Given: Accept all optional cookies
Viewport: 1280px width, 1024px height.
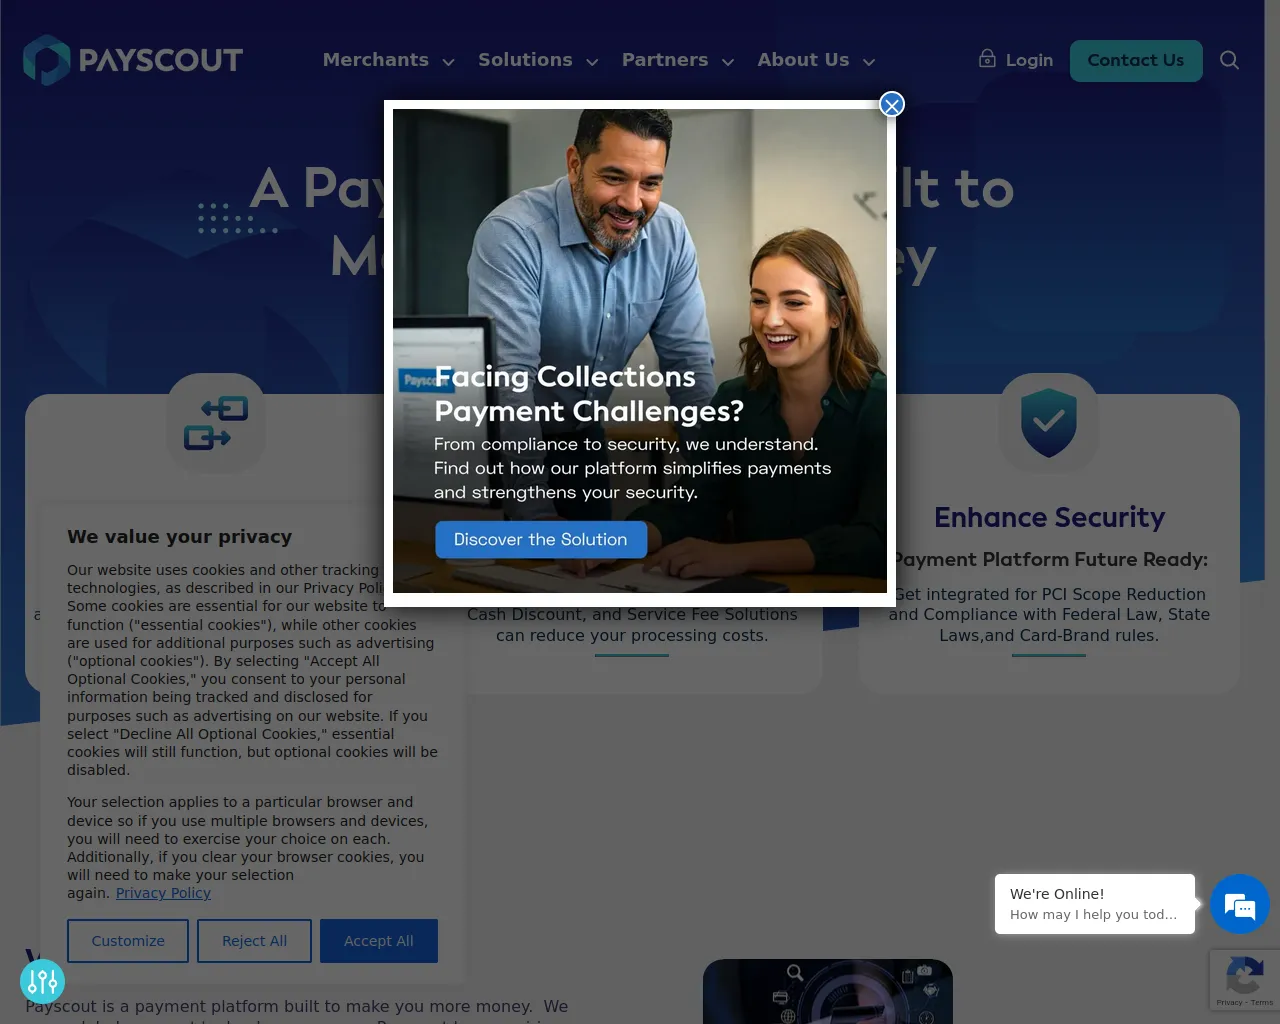Looking at the screenshot, I should 379,941.
